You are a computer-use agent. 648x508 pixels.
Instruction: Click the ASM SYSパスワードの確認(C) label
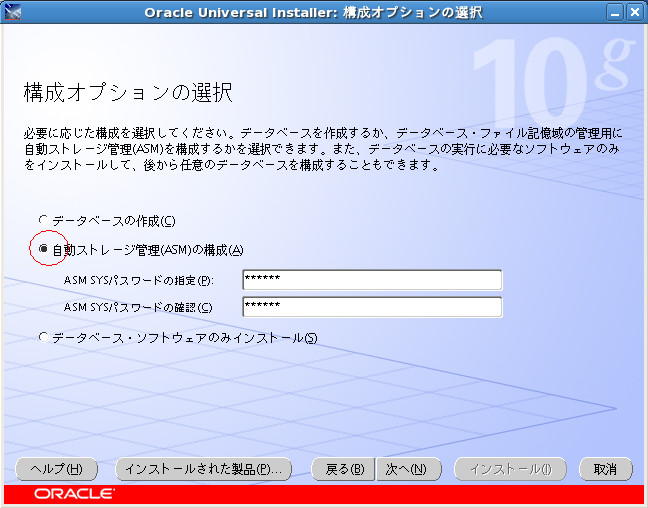pyautogui.click(x=138, y=307)
